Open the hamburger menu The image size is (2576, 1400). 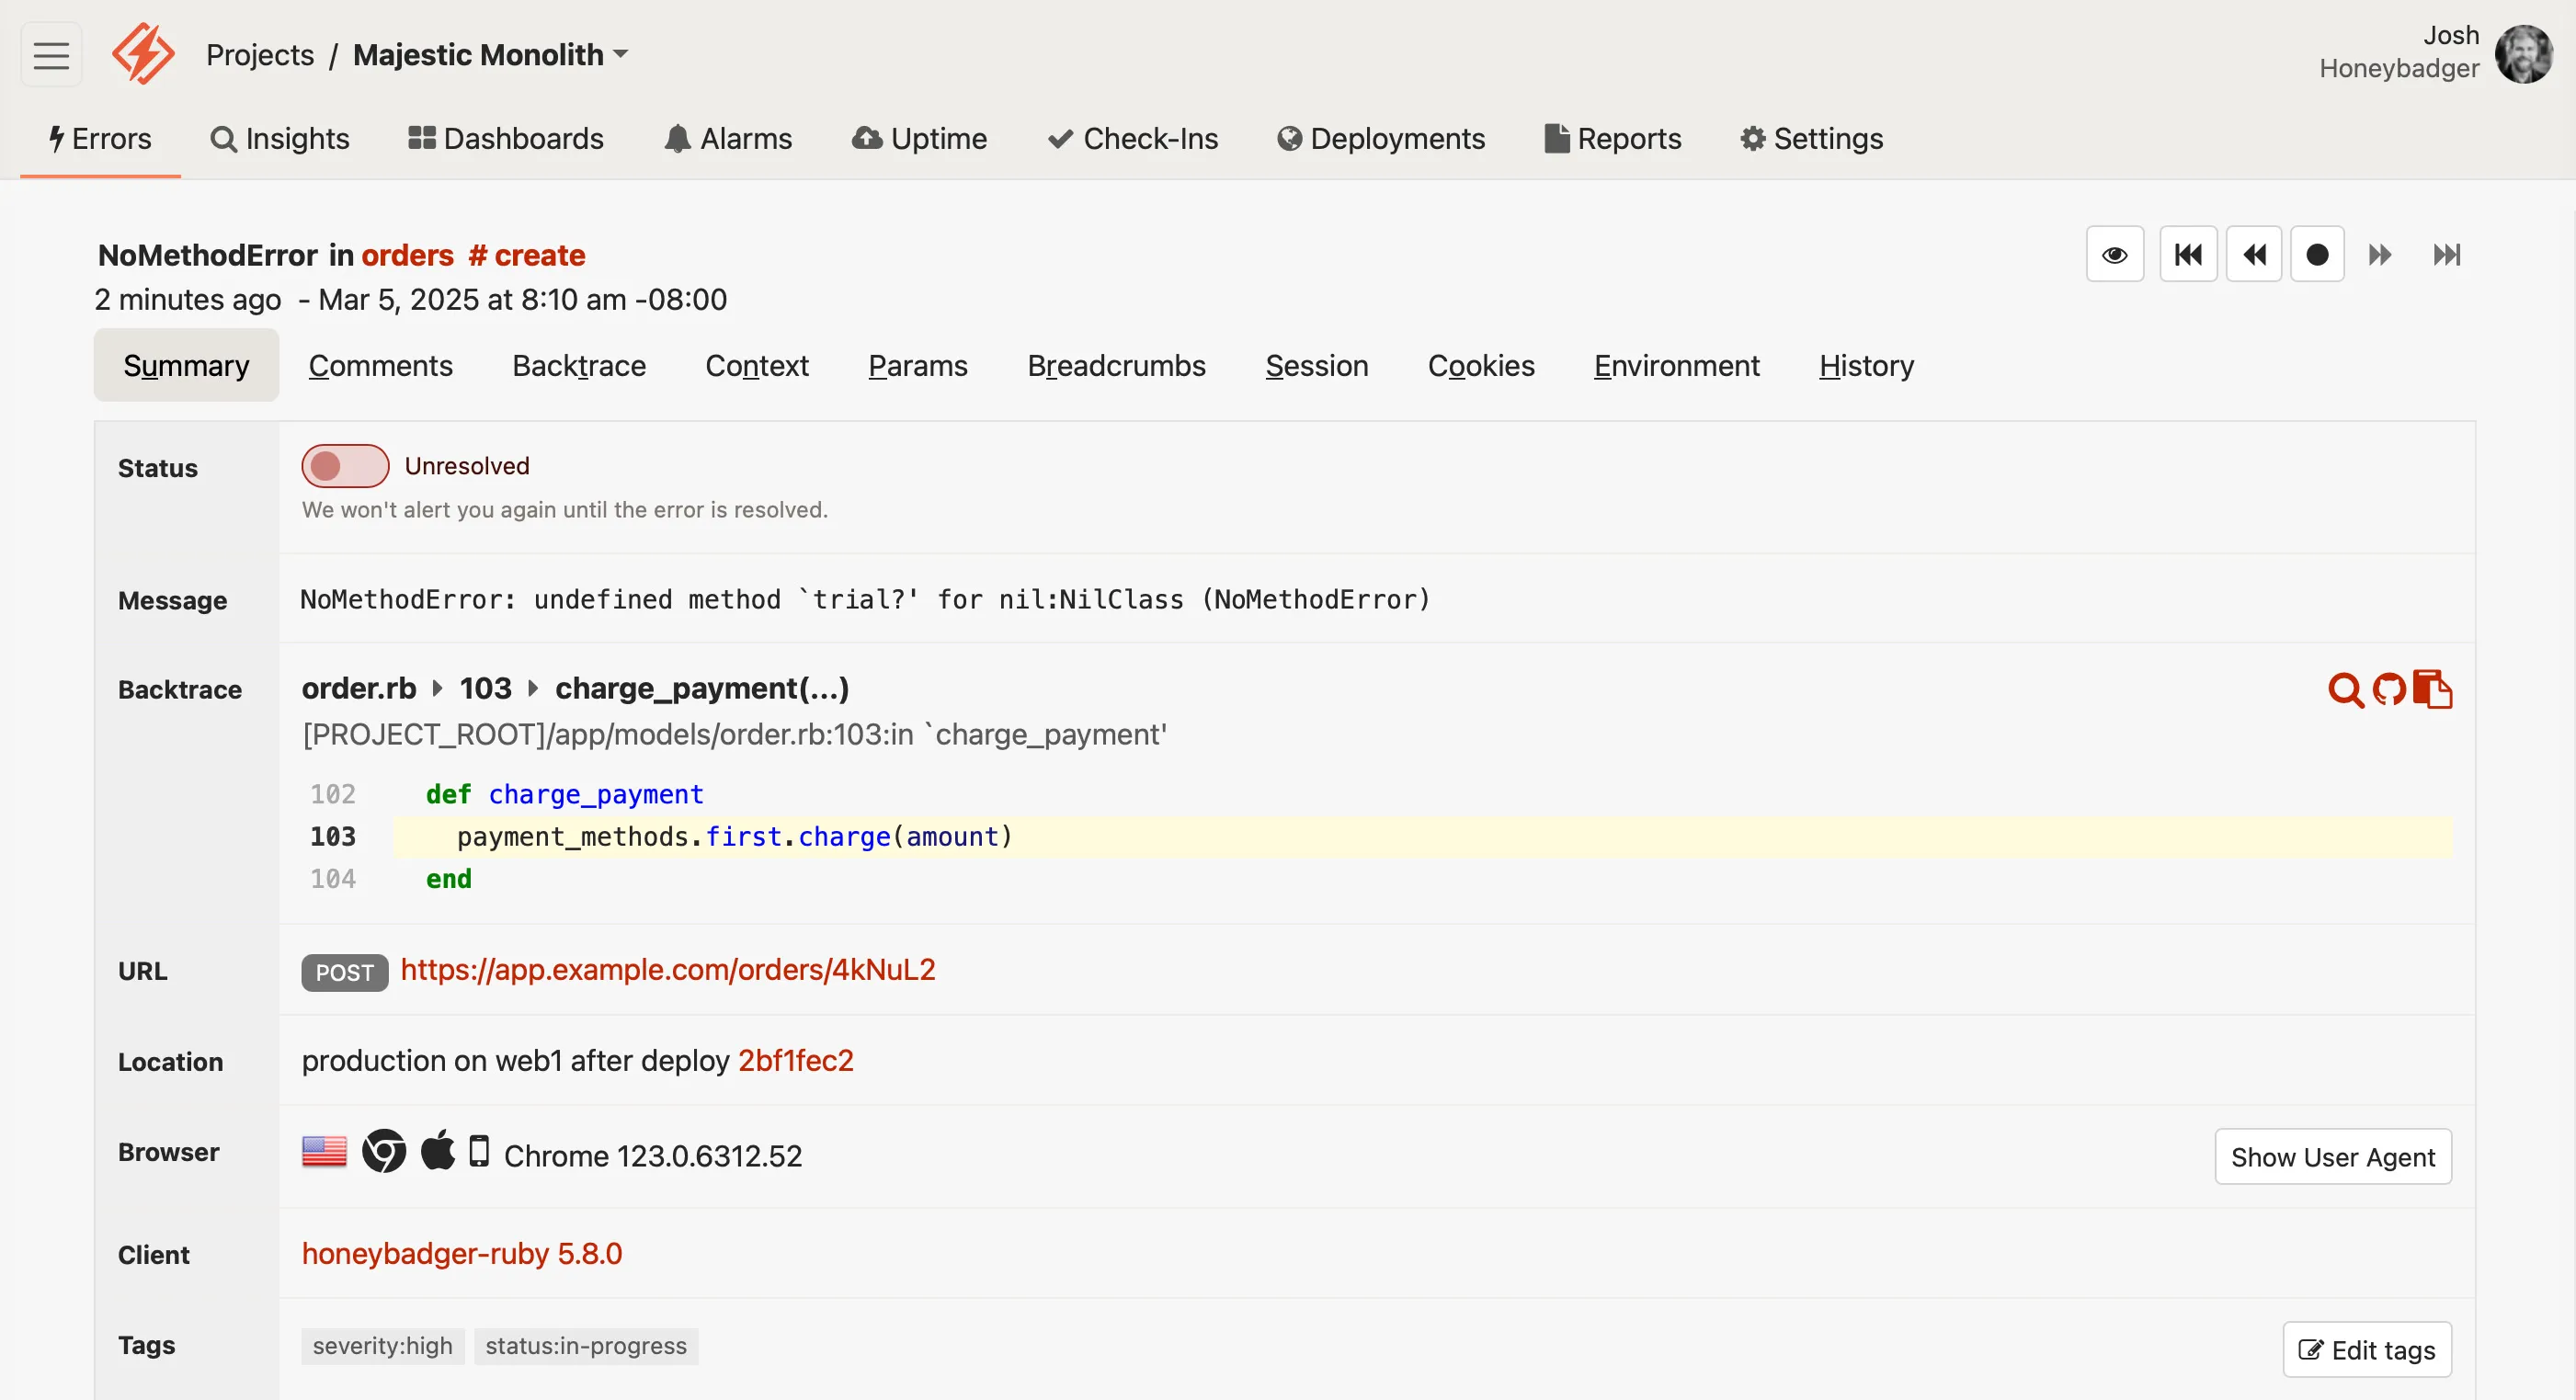coord(50,54)
